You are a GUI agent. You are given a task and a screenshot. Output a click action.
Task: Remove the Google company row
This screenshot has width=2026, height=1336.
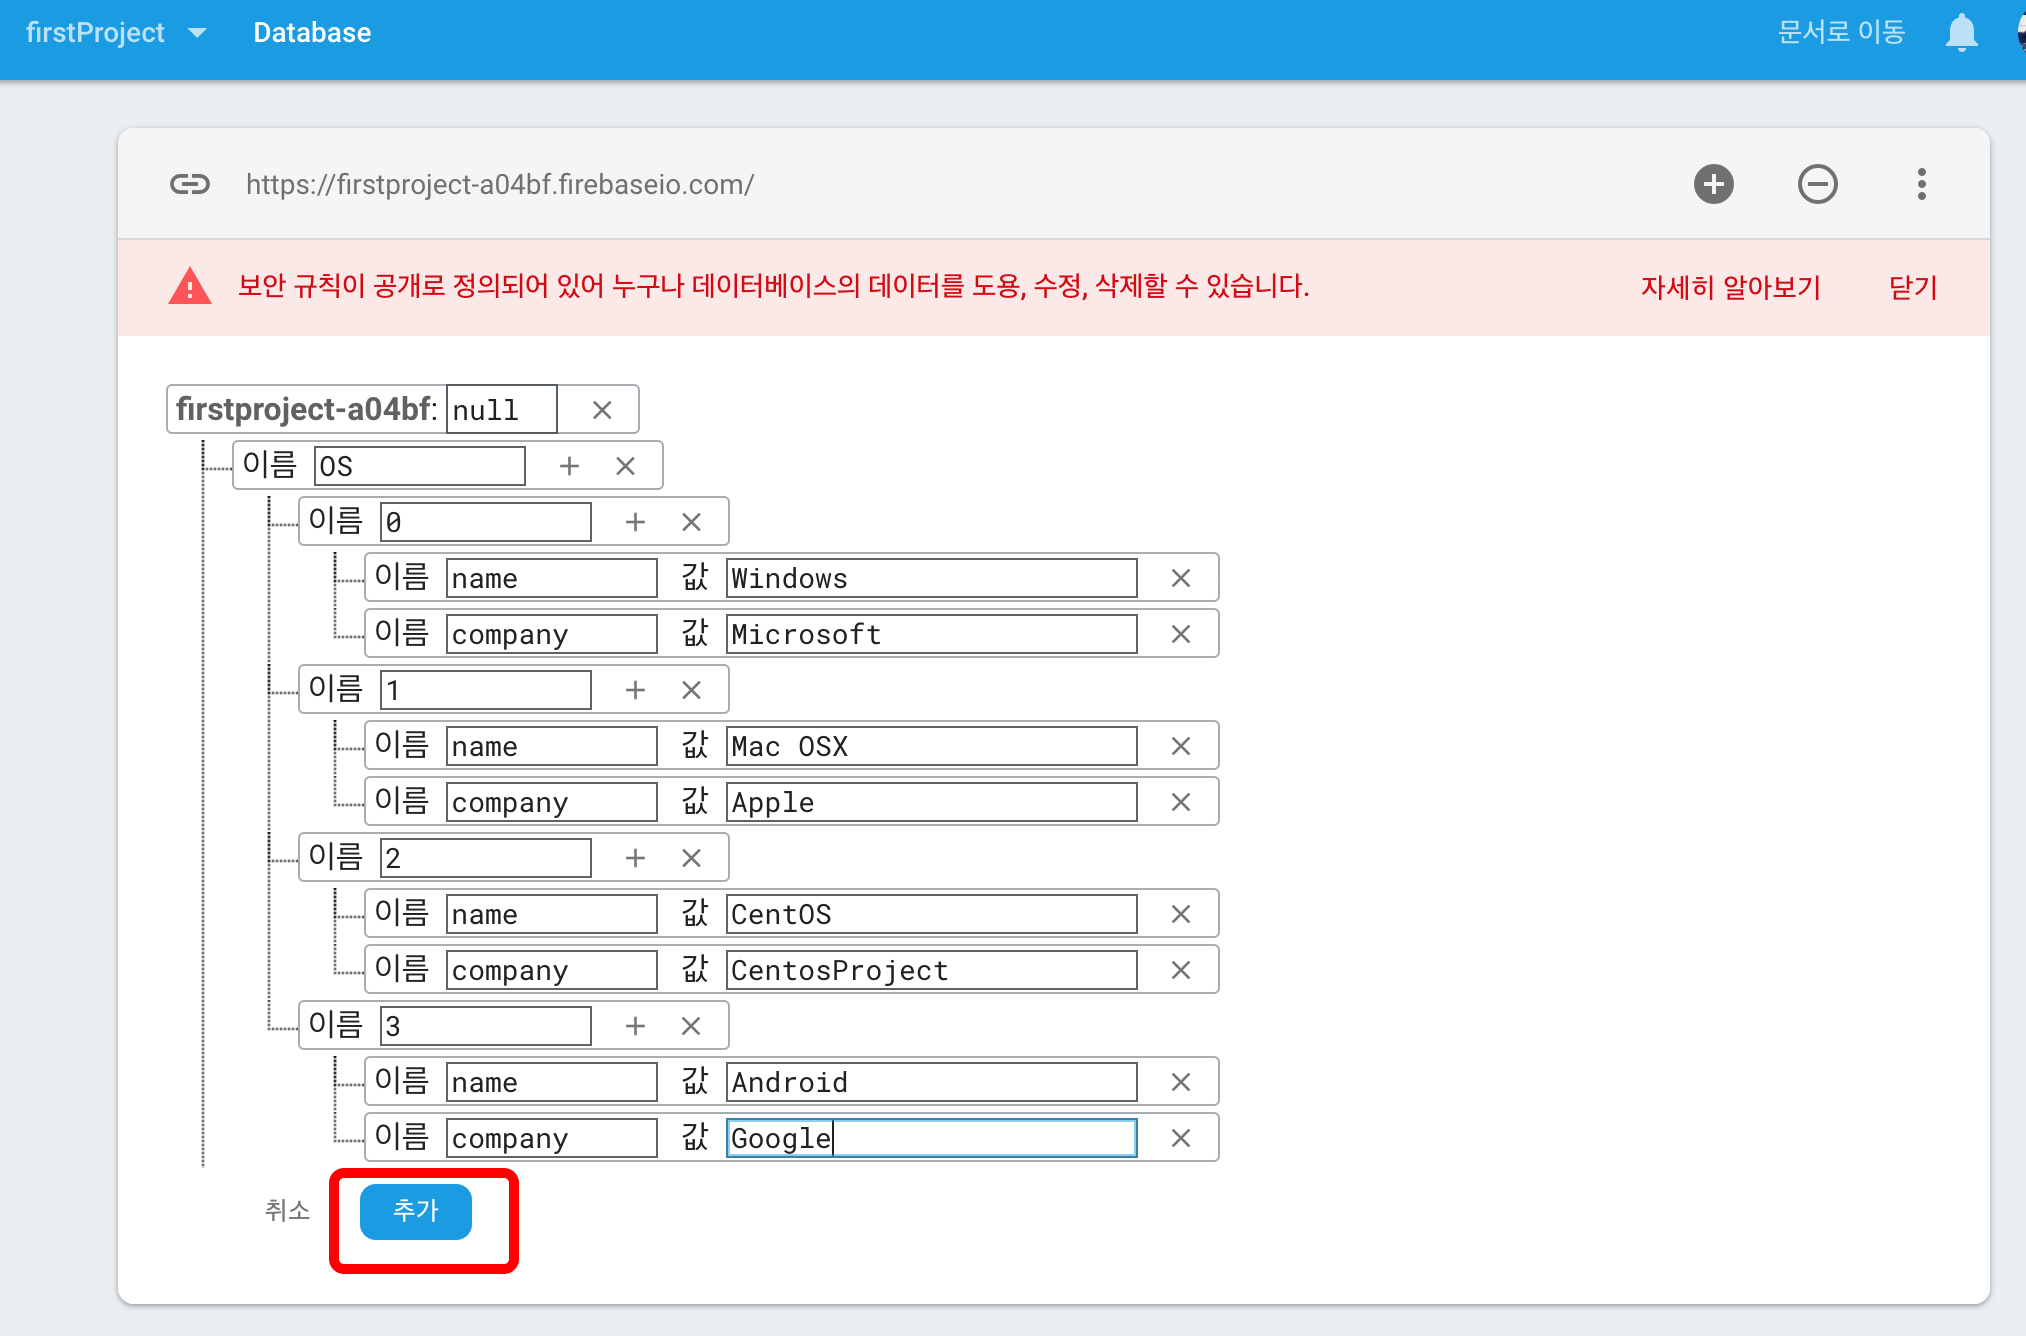point(1180,1138)
